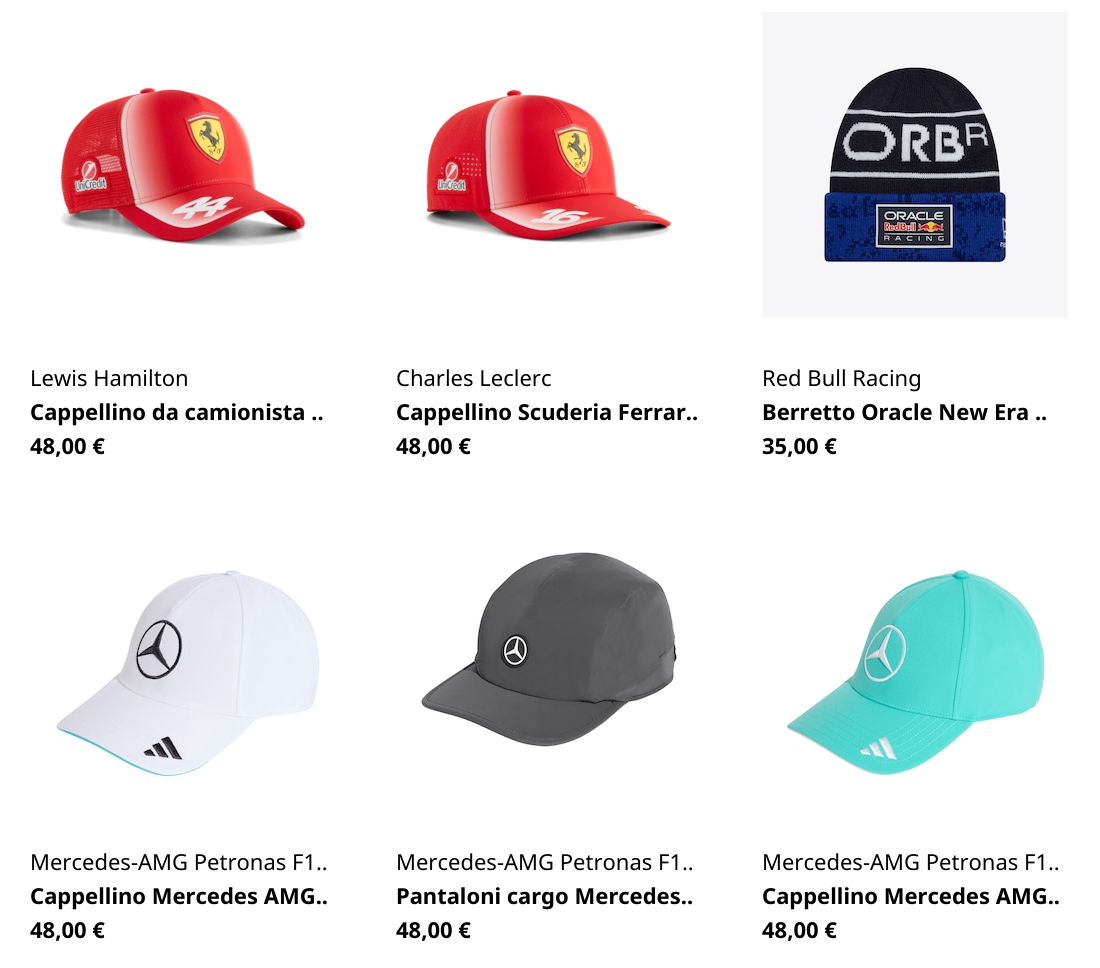Image resolution: width=1100 pixels, height=968 pixels.
Task: Click the Charles Leclerc label
Action: click(474, 378)
